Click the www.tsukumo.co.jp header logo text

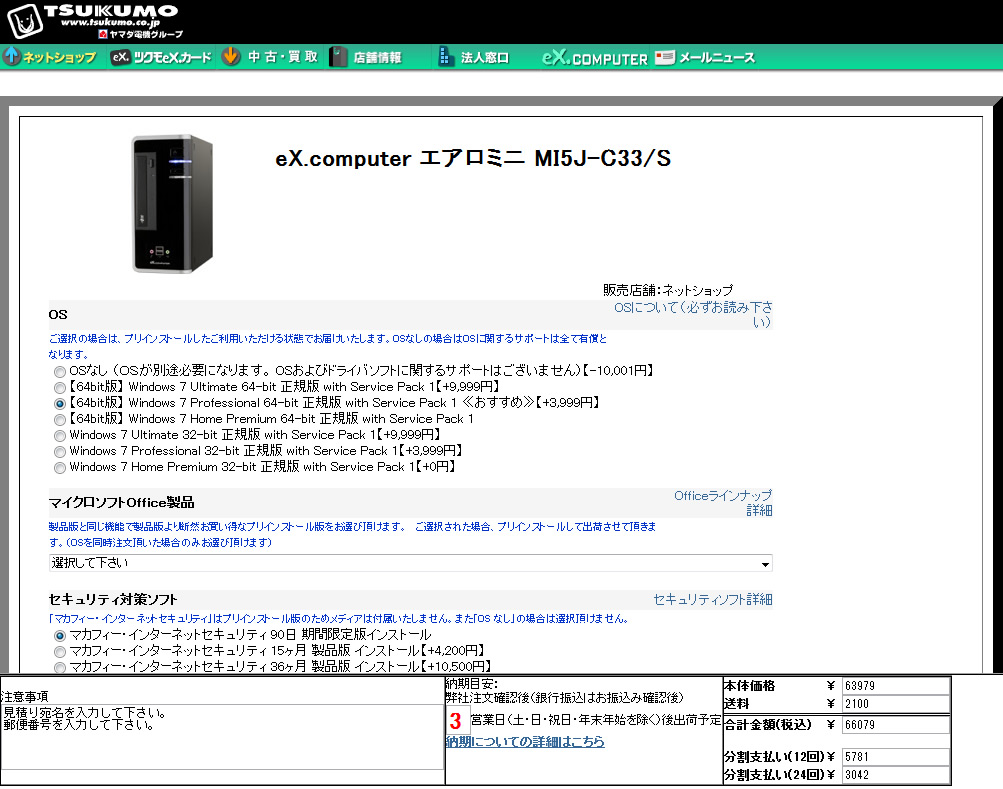[x=110, y=22]
